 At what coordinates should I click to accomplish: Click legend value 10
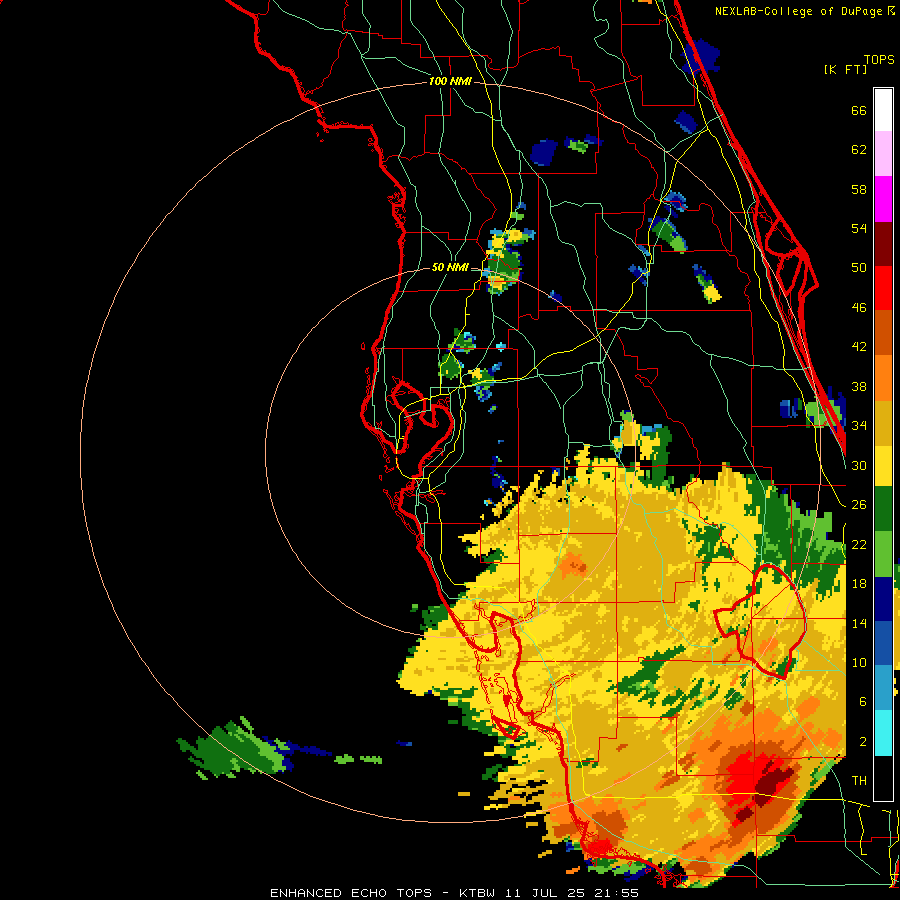point(859,662)
